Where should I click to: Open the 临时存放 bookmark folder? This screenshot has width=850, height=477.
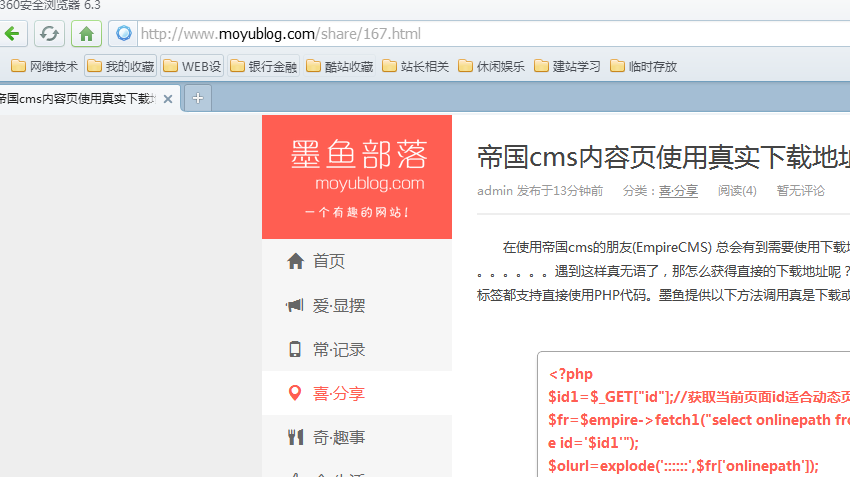click(643, 66)
